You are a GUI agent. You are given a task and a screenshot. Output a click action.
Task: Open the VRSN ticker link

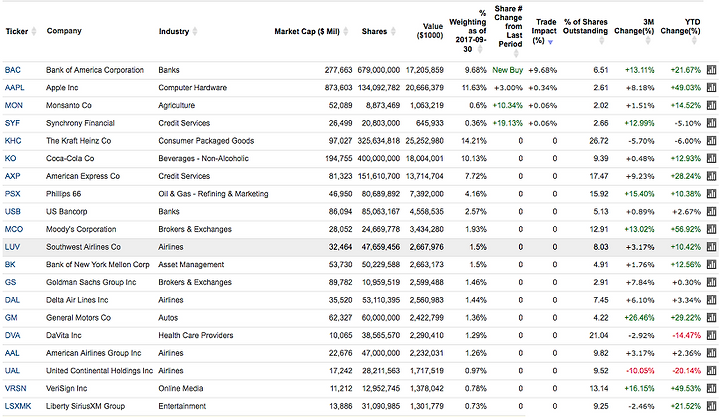[x=15, y=388]
